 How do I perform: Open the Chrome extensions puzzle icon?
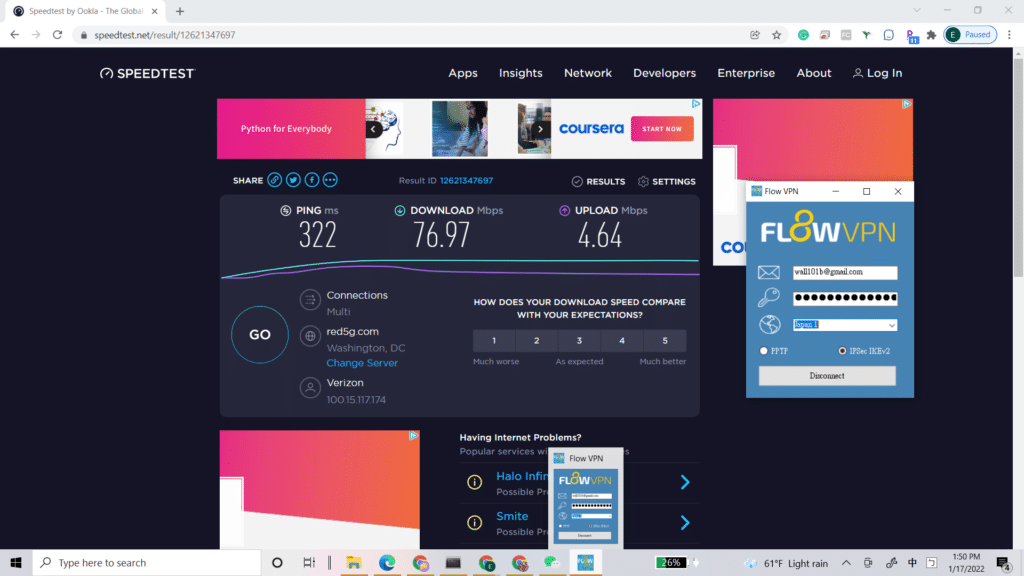click(931, 35)
